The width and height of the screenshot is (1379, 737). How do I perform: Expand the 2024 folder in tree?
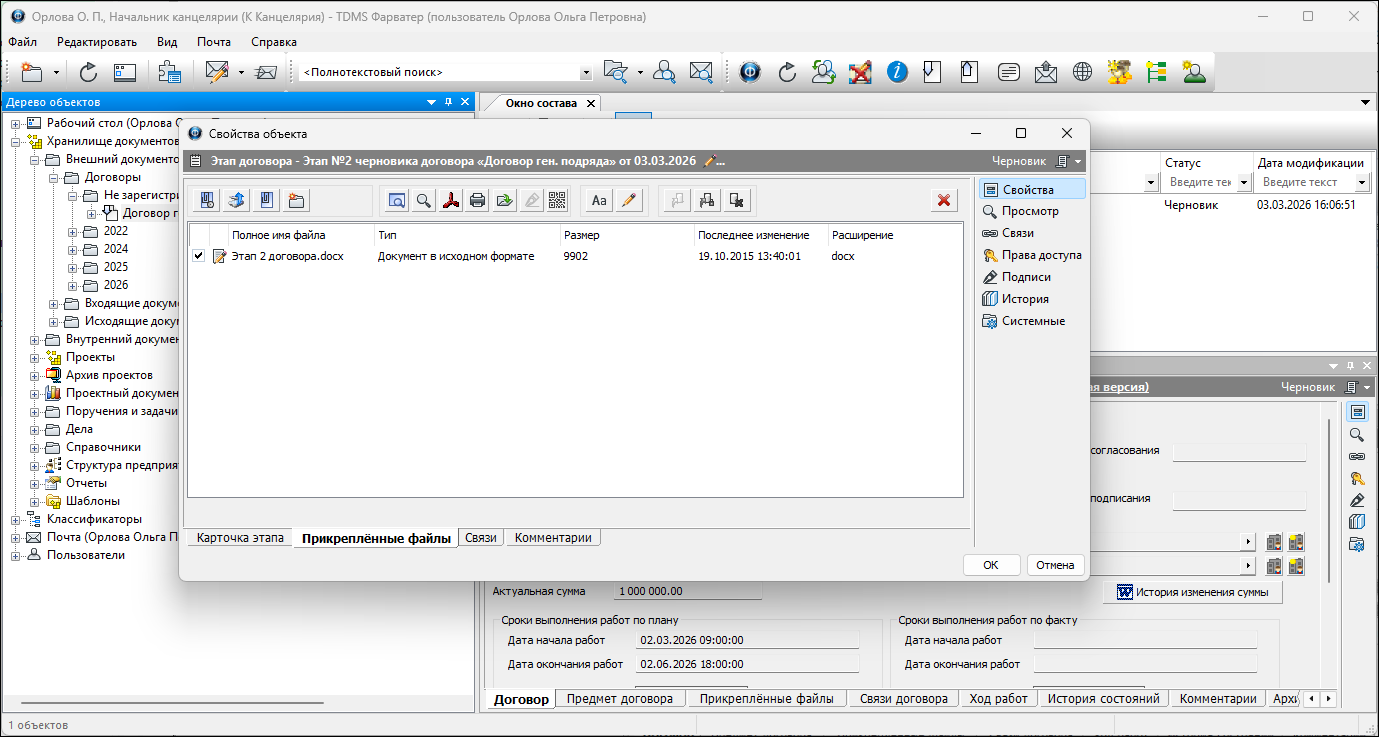pos(73,249)
